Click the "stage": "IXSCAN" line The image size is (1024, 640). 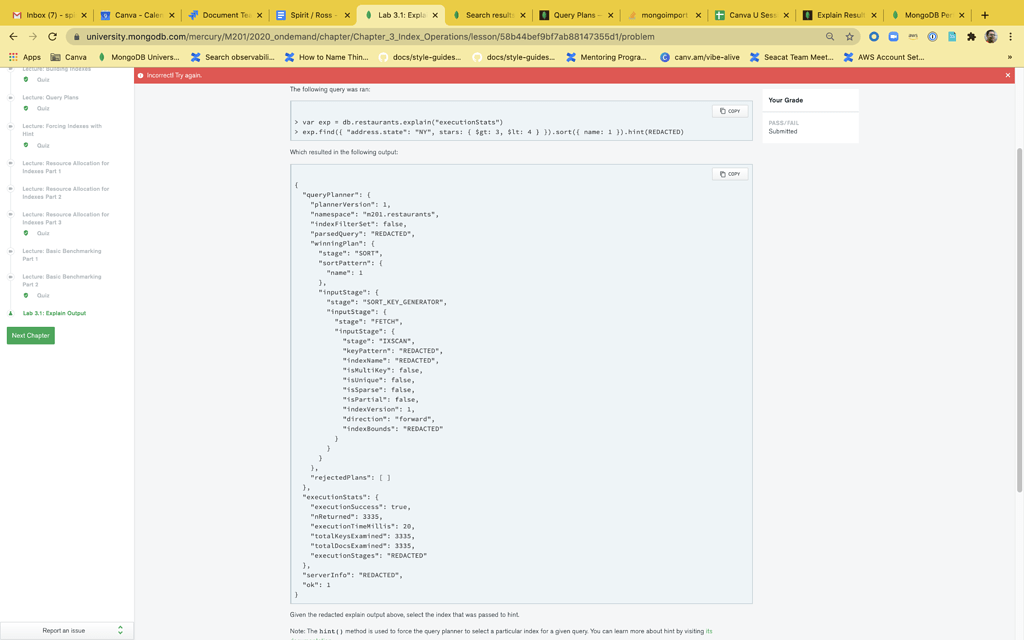point(378,341)
